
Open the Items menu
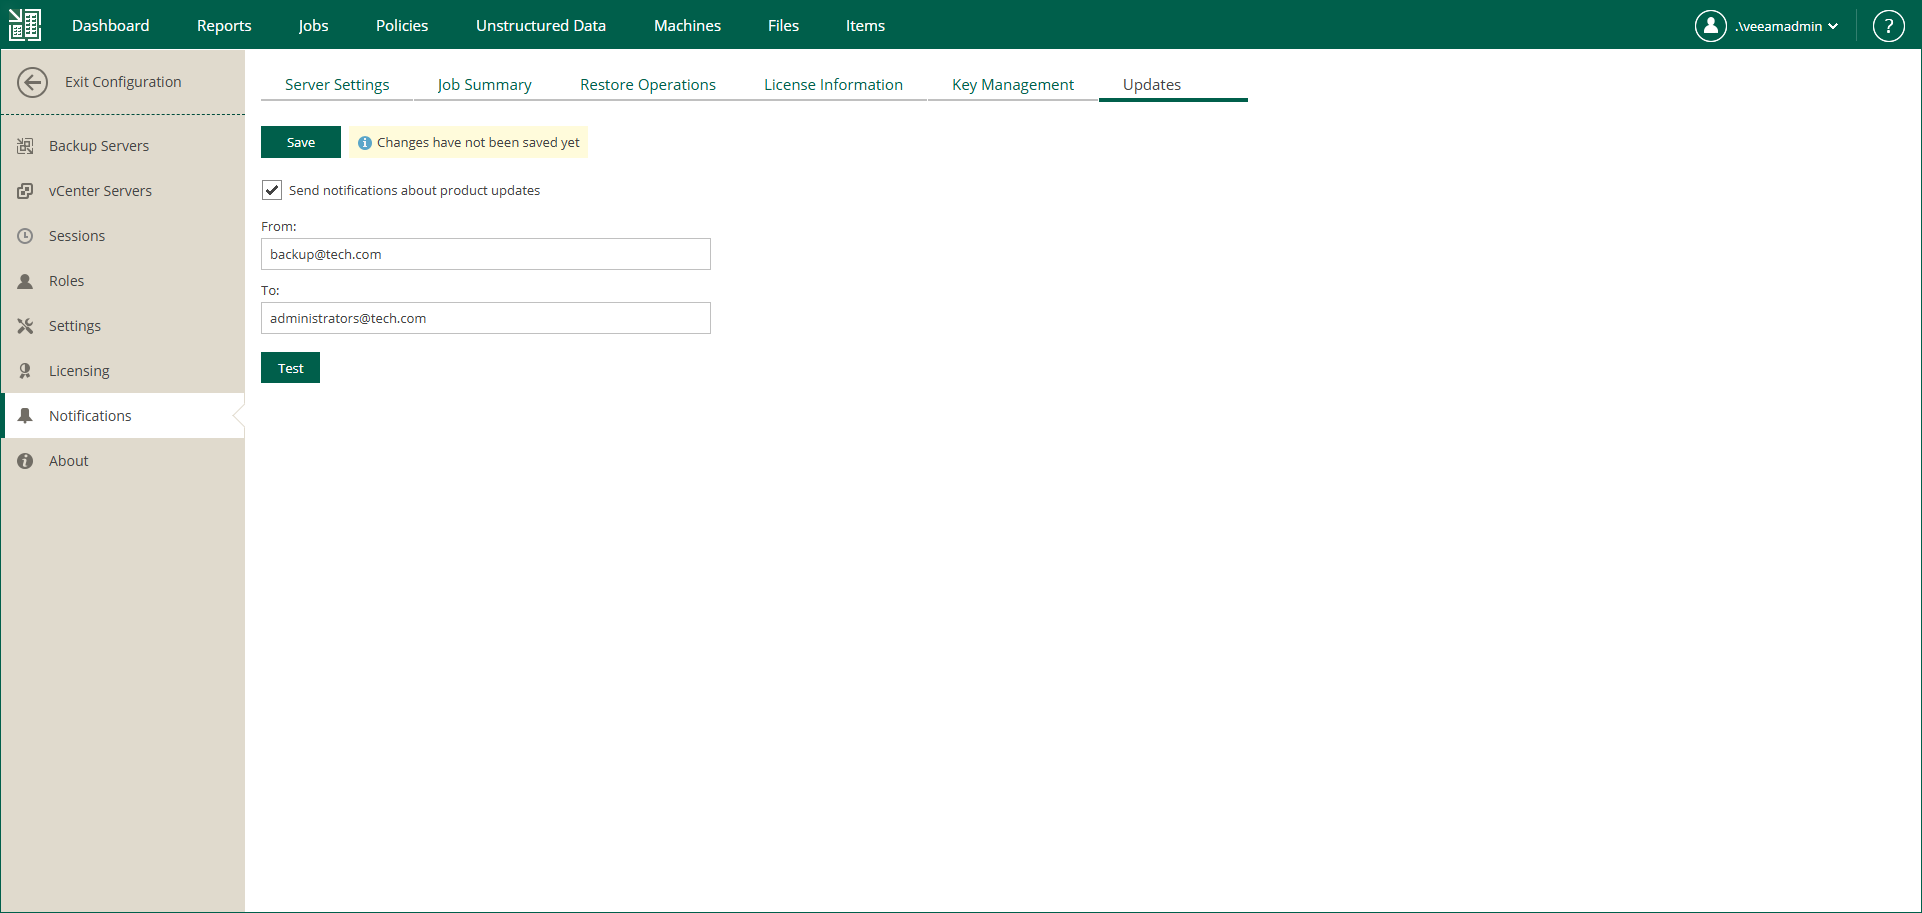[865, 26]
